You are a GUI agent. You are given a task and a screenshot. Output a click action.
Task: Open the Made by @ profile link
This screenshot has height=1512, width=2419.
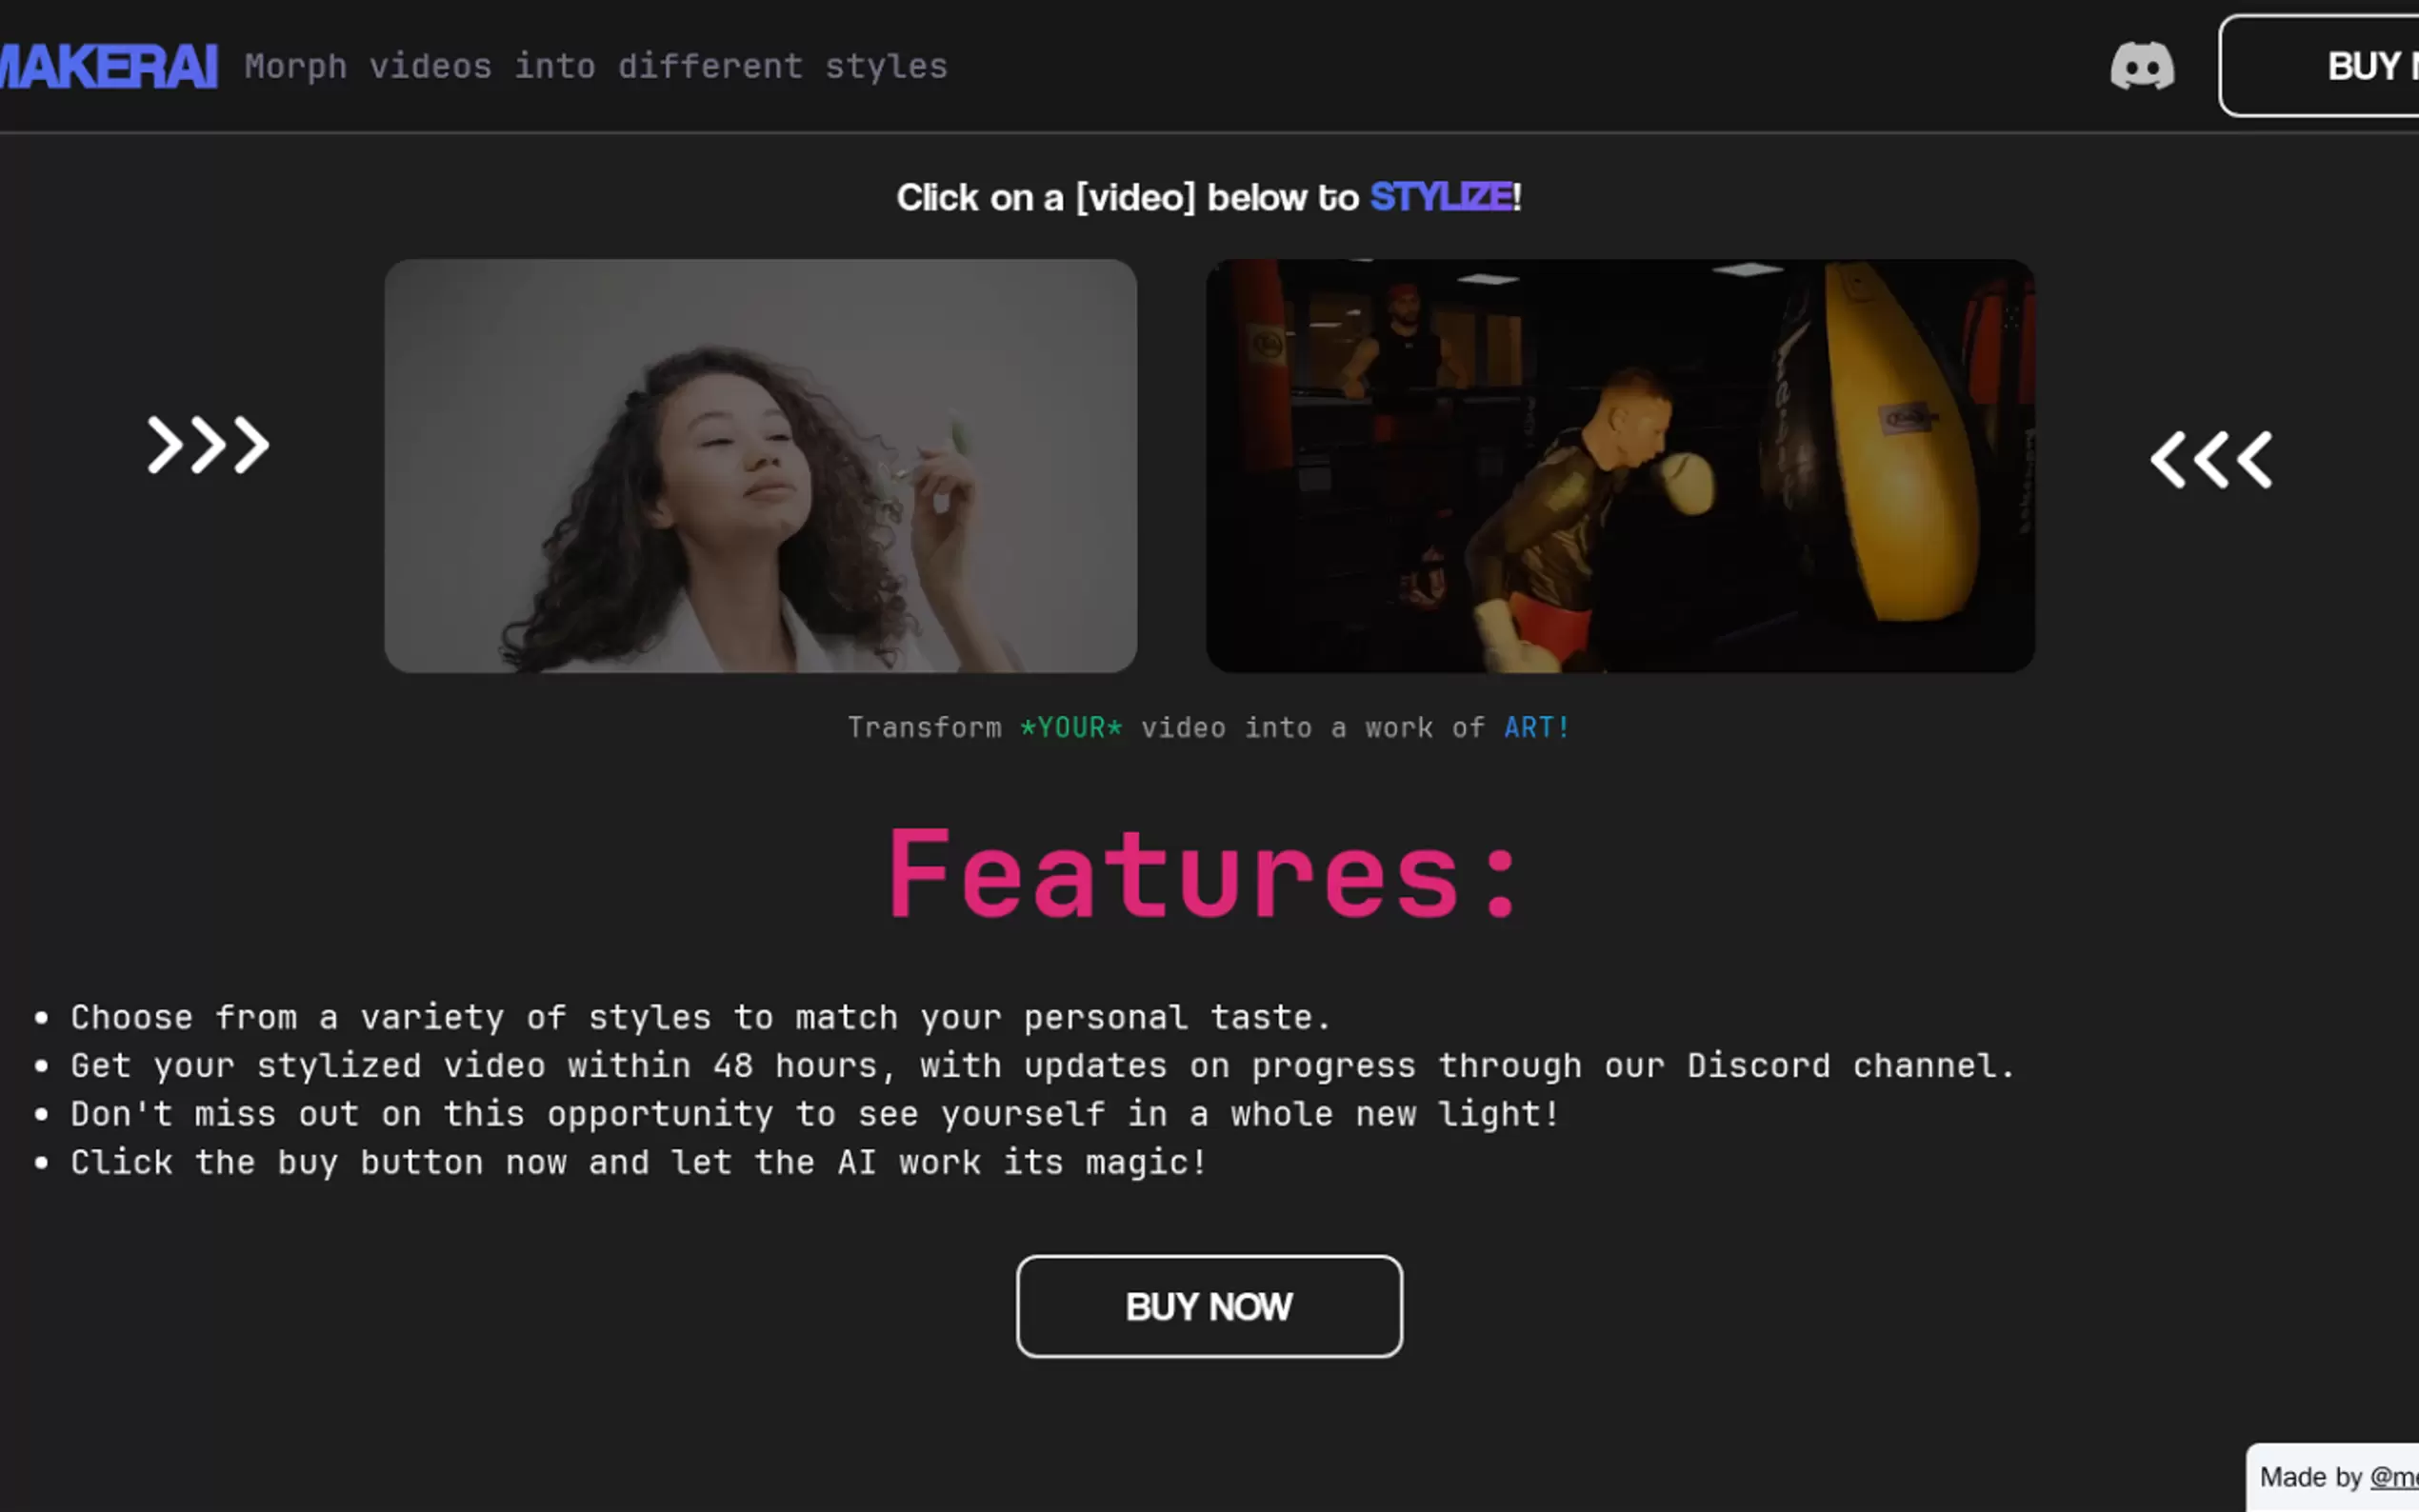(x=2393, y=1477)
